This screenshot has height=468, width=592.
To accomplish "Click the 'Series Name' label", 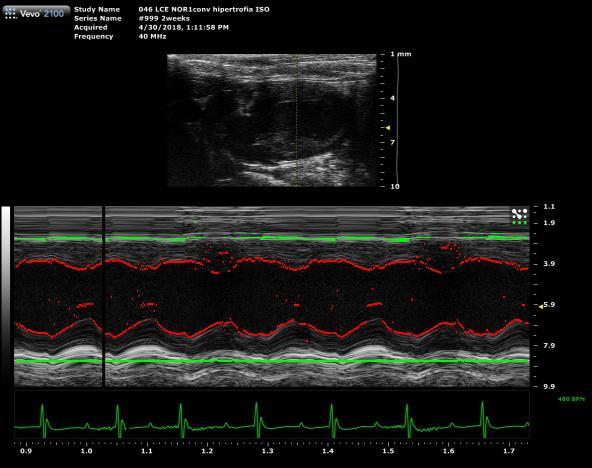I will click(x=98, y=18).
